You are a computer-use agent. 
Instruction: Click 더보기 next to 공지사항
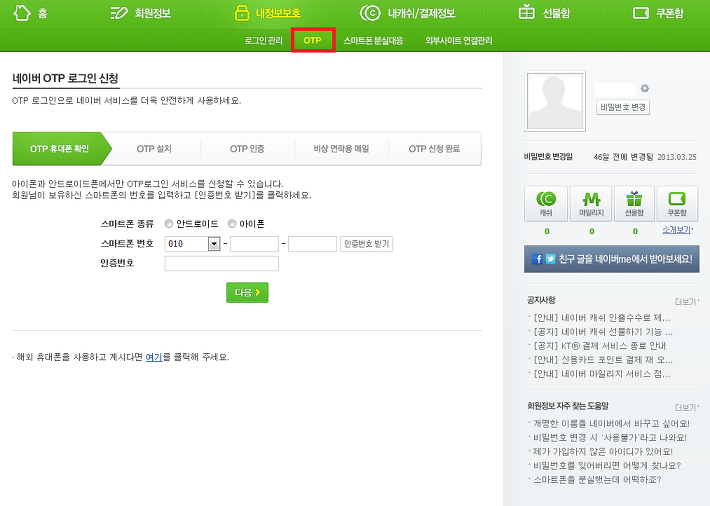click(x=686, y=302)
